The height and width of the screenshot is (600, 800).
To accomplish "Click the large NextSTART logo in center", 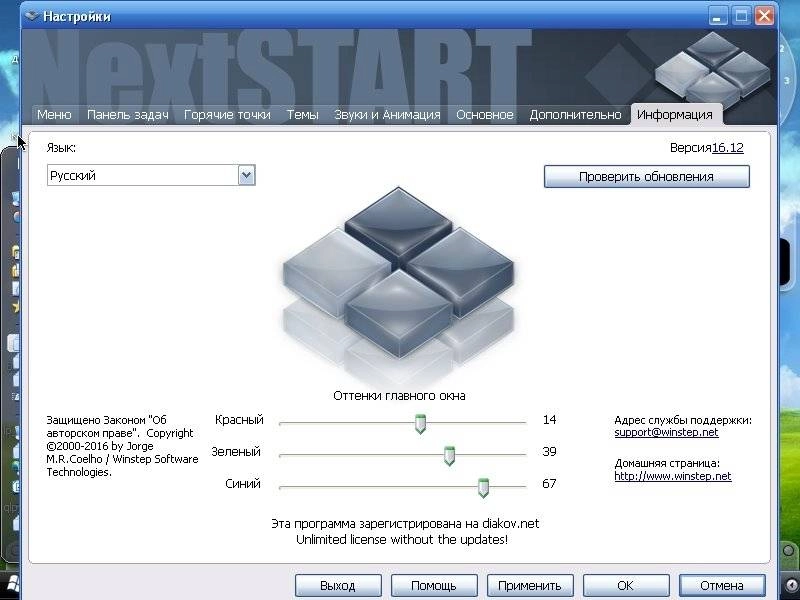I will coord(398,286).
